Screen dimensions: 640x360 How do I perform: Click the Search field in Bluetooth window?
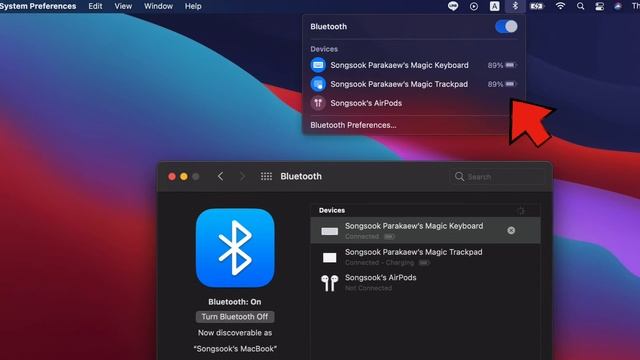pos(497,177)
